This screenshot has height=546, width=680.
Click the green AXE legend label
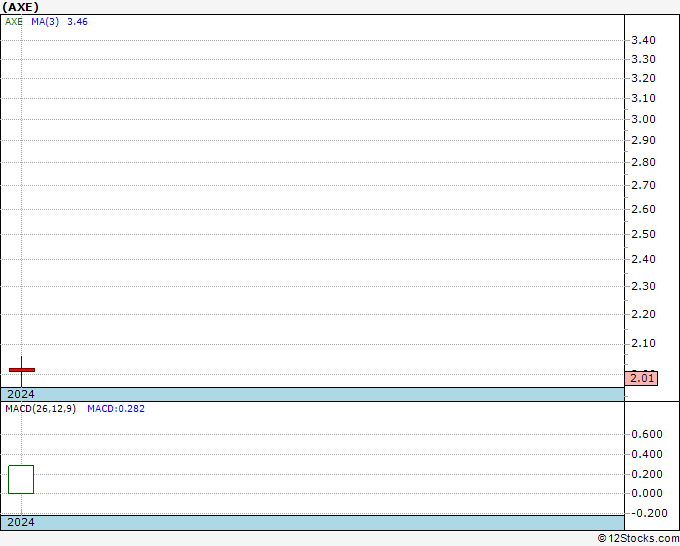13,22
